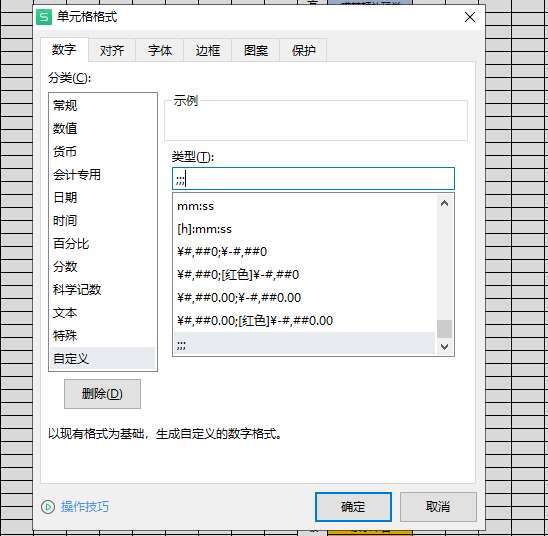
Task: Select the 特殊 category
Action: pyautogui.click(x=103, y=335)
